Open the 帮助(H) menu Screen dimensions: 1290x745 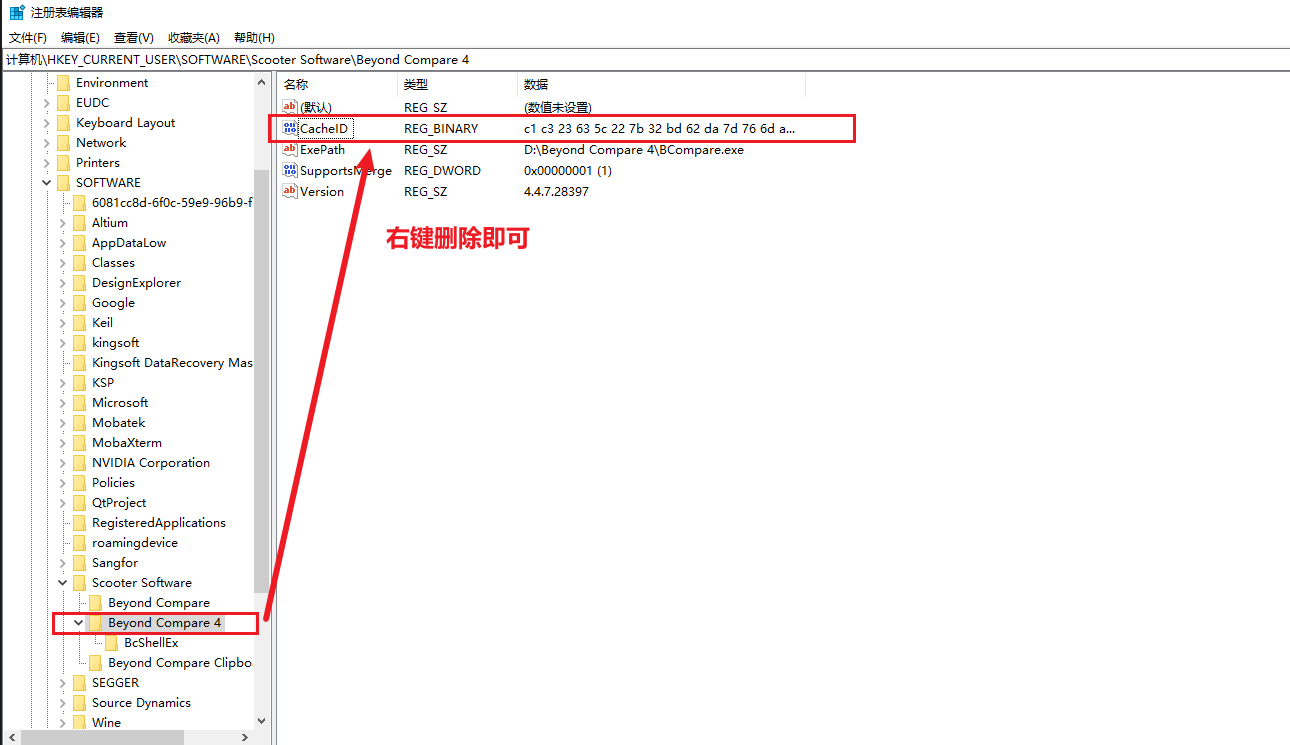(254, 37)
